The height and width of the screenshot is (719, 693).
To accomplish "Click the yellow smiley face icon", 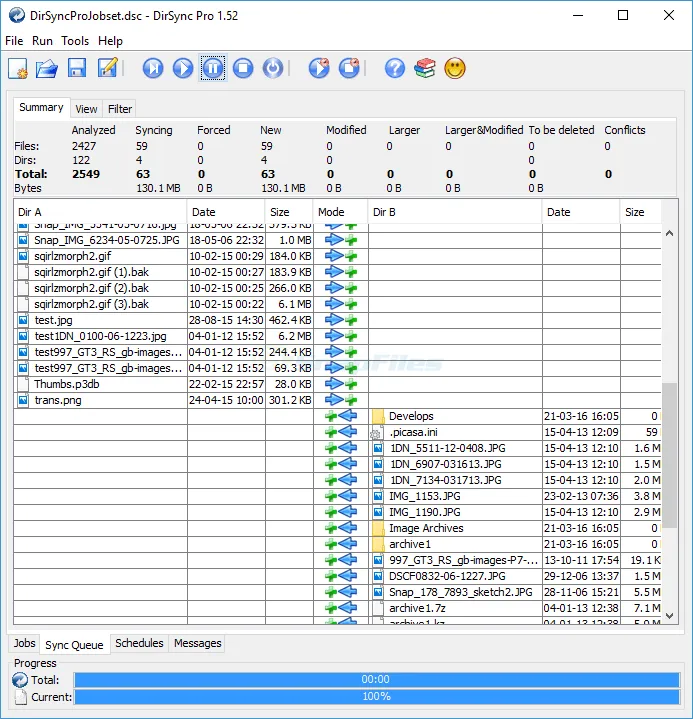I will (x=455, y=68).
